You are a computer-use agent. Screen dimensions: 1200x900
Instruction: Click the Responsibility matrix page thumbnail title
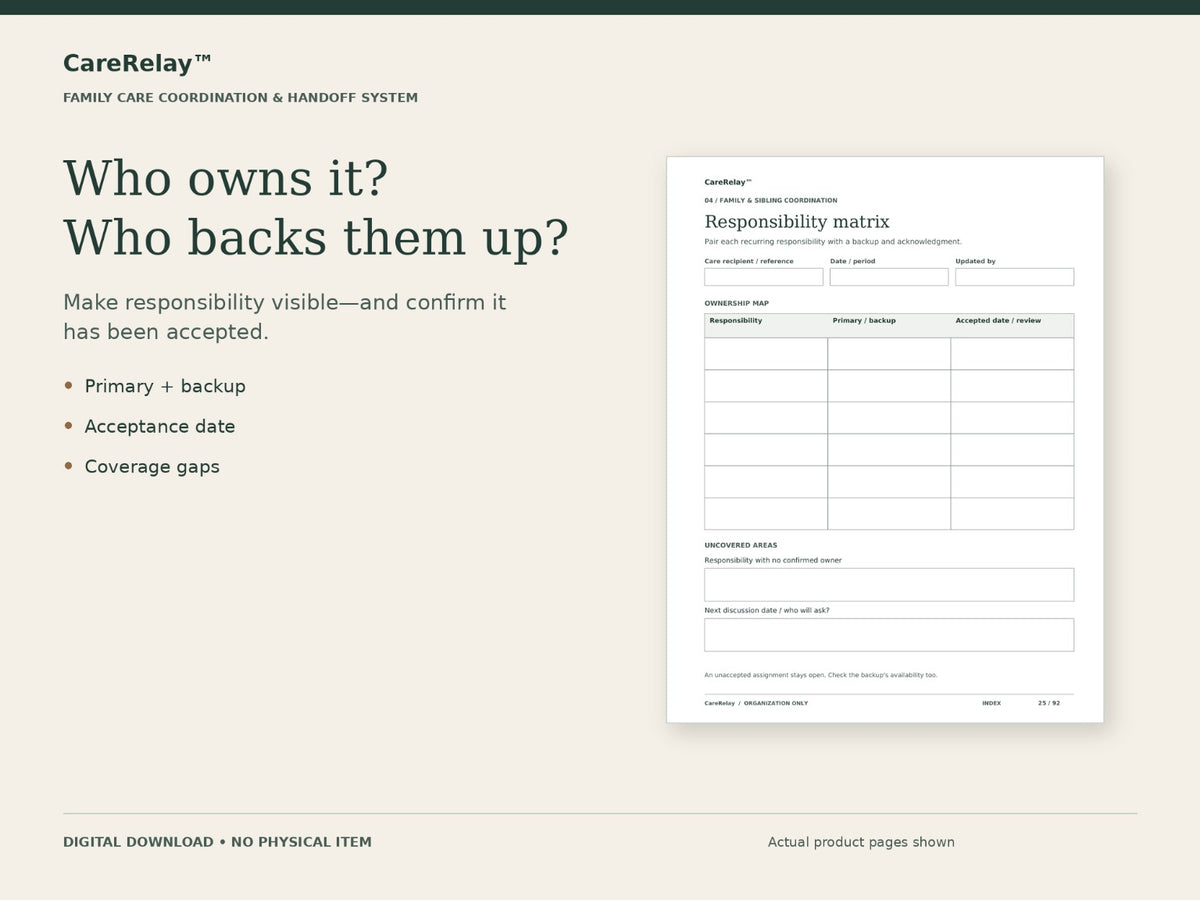pyautogui.click(x=797, y=222)
